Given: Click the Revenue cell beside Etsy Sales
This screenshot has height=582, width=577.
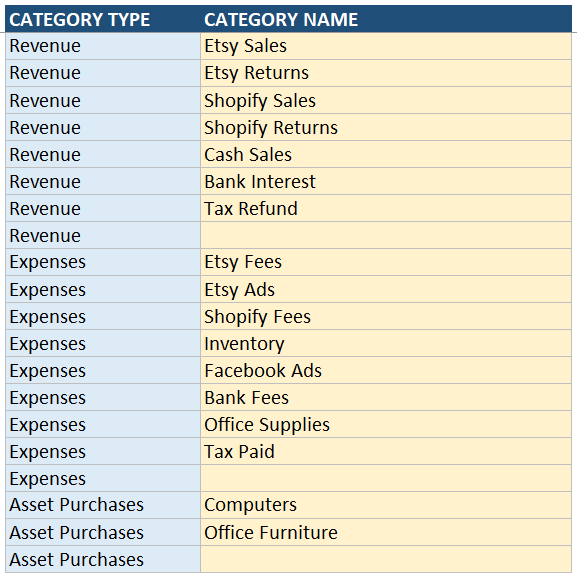Looking at the screenshot, I should [x=103, y=46].
